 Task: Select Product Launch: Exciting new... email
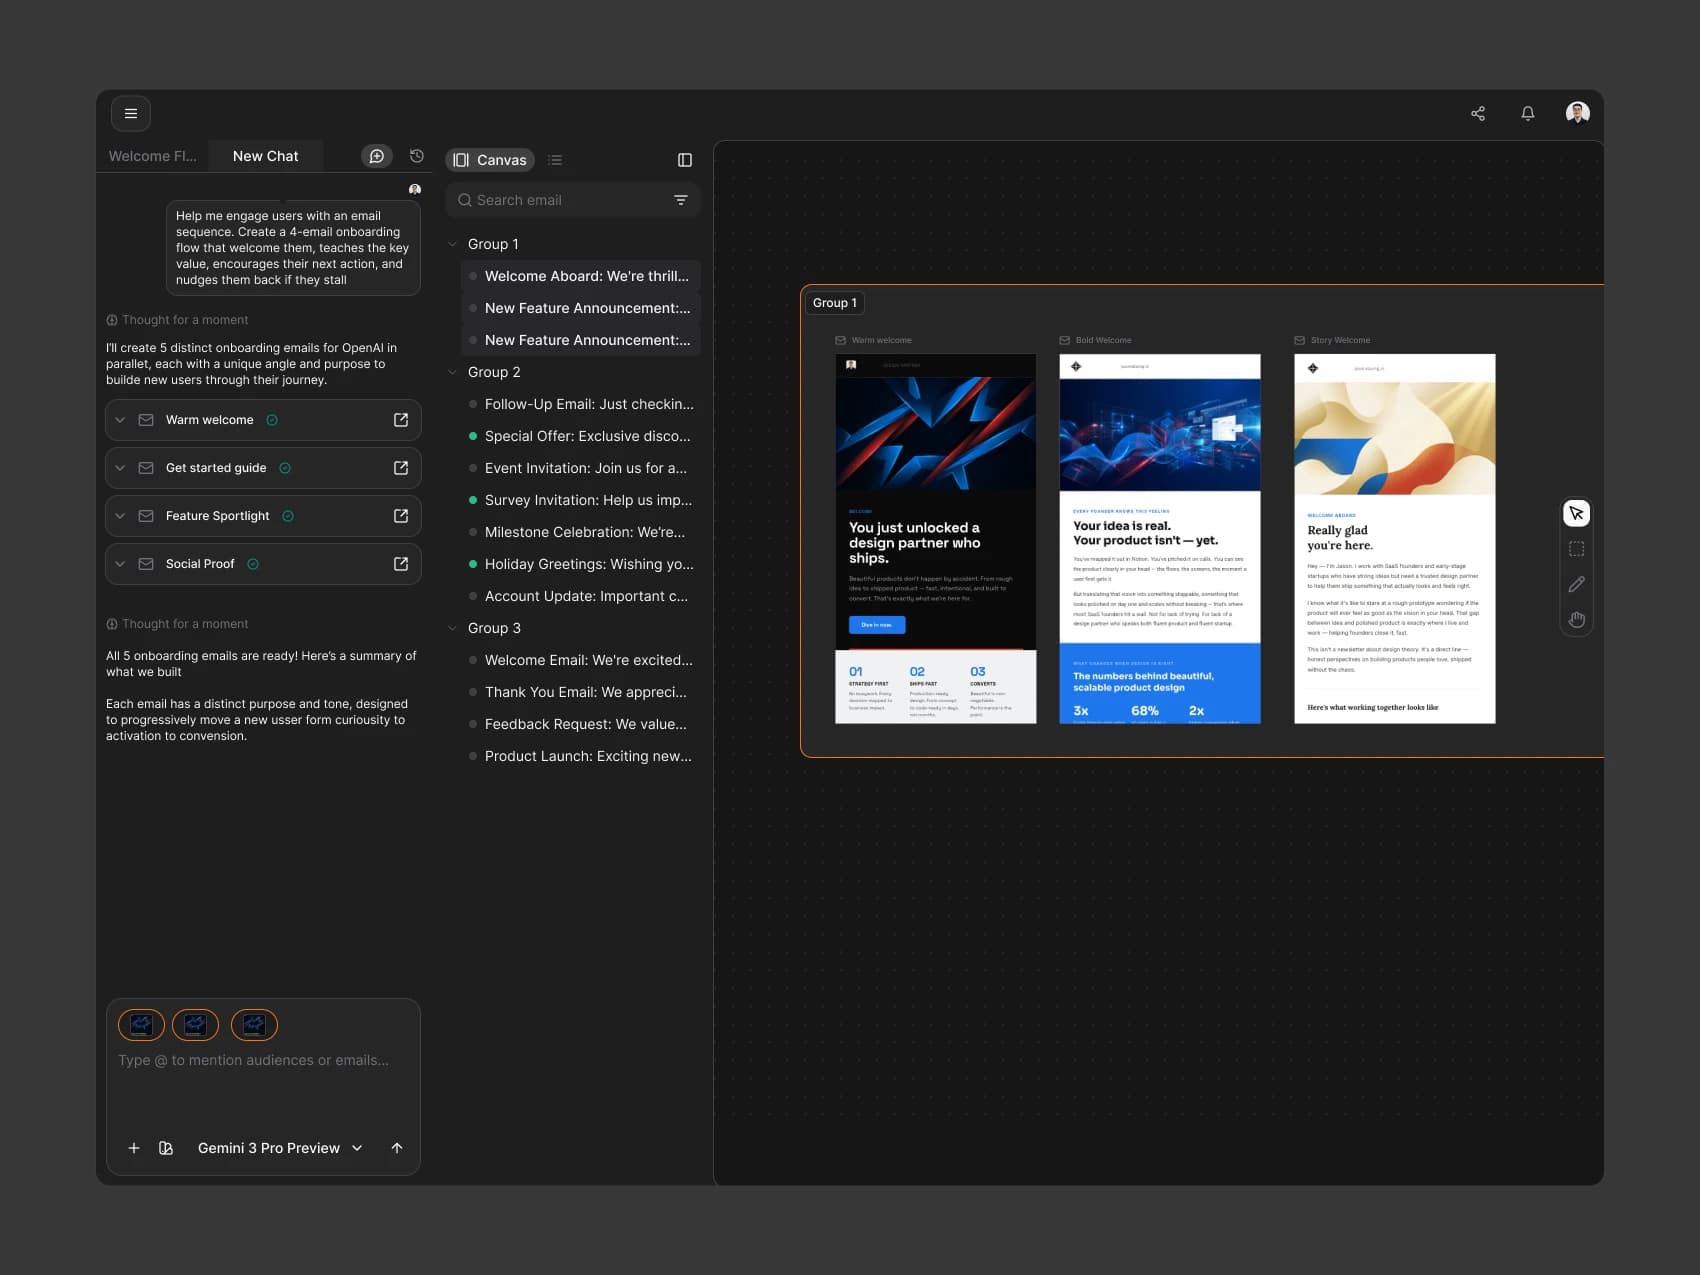(x=581, y=756)
